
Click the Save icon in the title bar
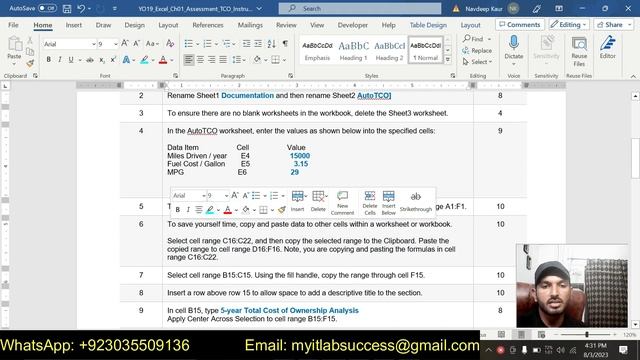pos(67,9)
